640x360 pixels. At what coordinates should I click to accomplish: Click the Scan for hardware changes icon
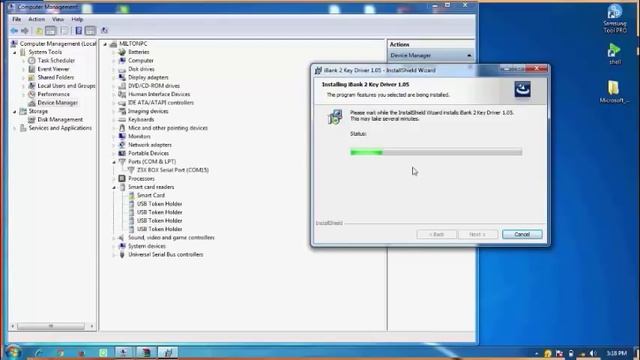(x=104, y=31)
